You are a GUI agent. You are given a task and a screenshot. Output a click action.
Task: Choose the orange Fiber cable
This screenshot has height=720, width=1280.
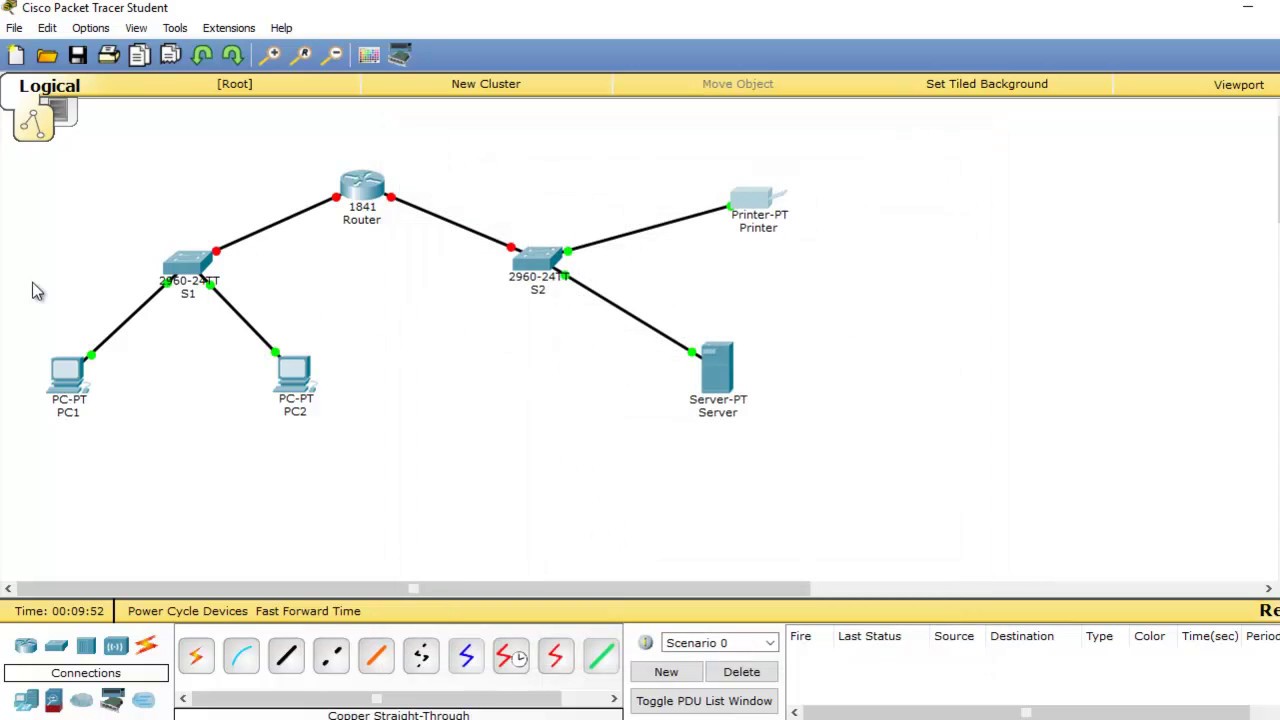[x=376, y=657]
